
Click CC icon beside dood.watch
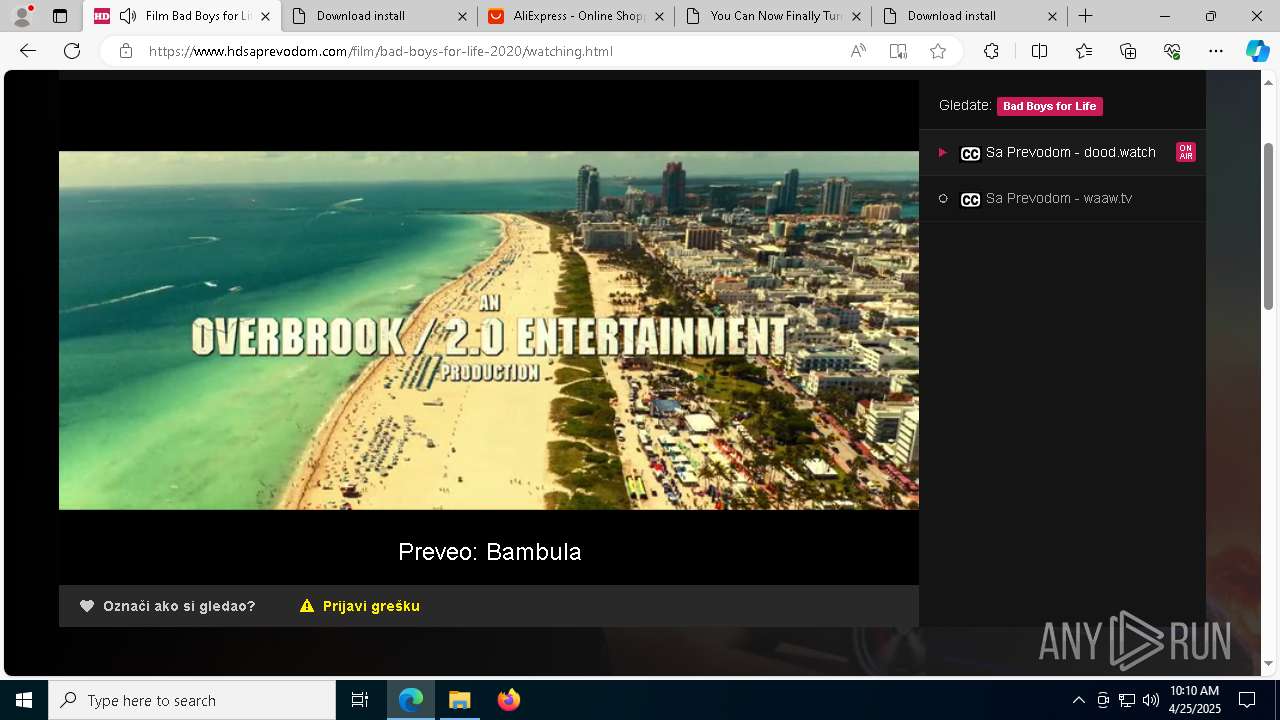[970, 153]
